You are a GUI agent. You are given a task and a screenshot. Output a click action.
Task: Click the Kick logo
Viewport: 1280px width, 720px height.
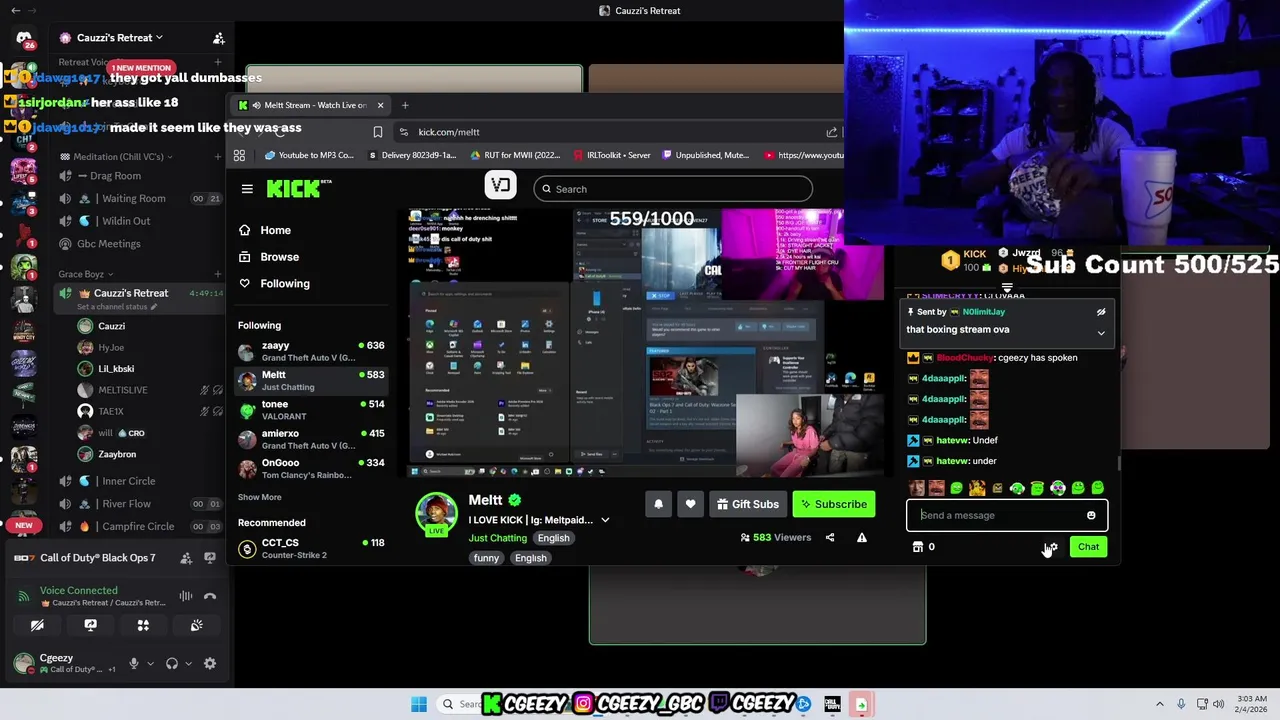click(298, 188)
